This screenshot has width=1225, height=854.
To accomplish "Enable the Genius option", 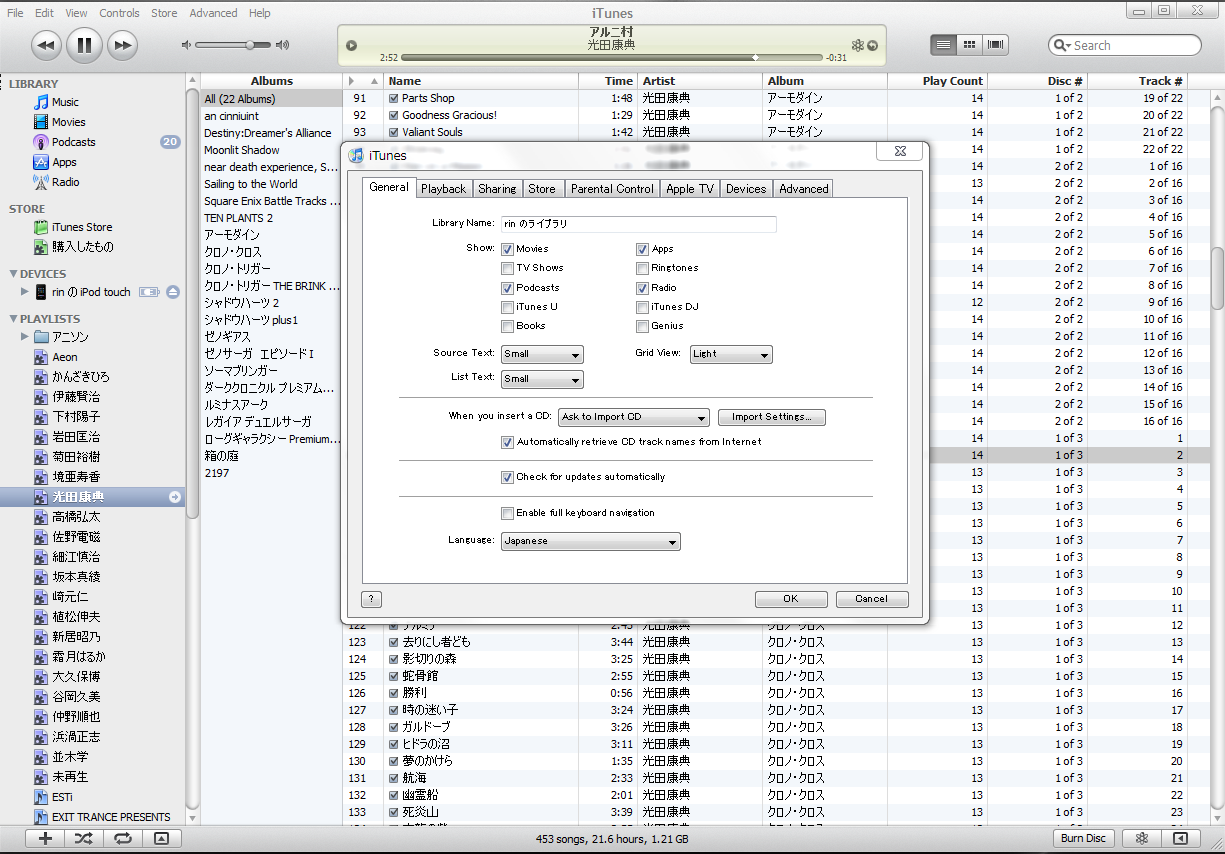I will [642, 326].
